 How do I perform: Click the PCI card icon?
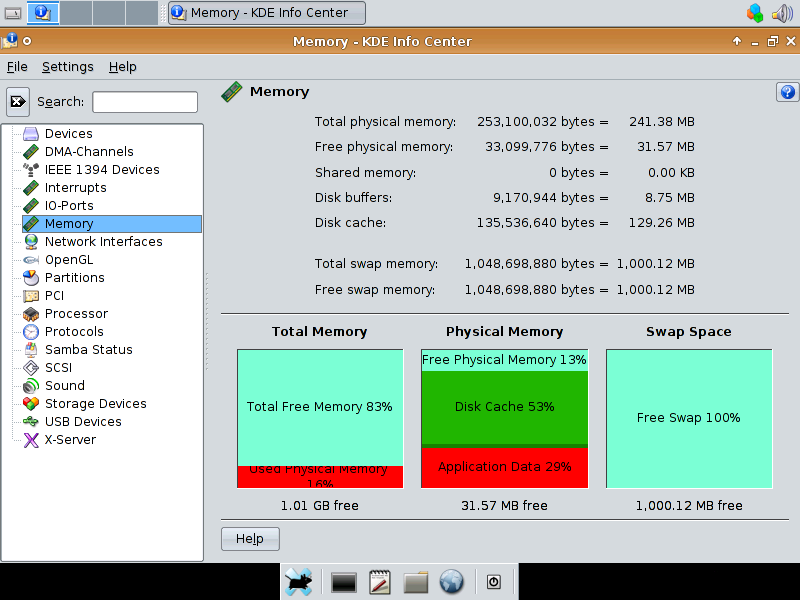click(x=31, y=296)
